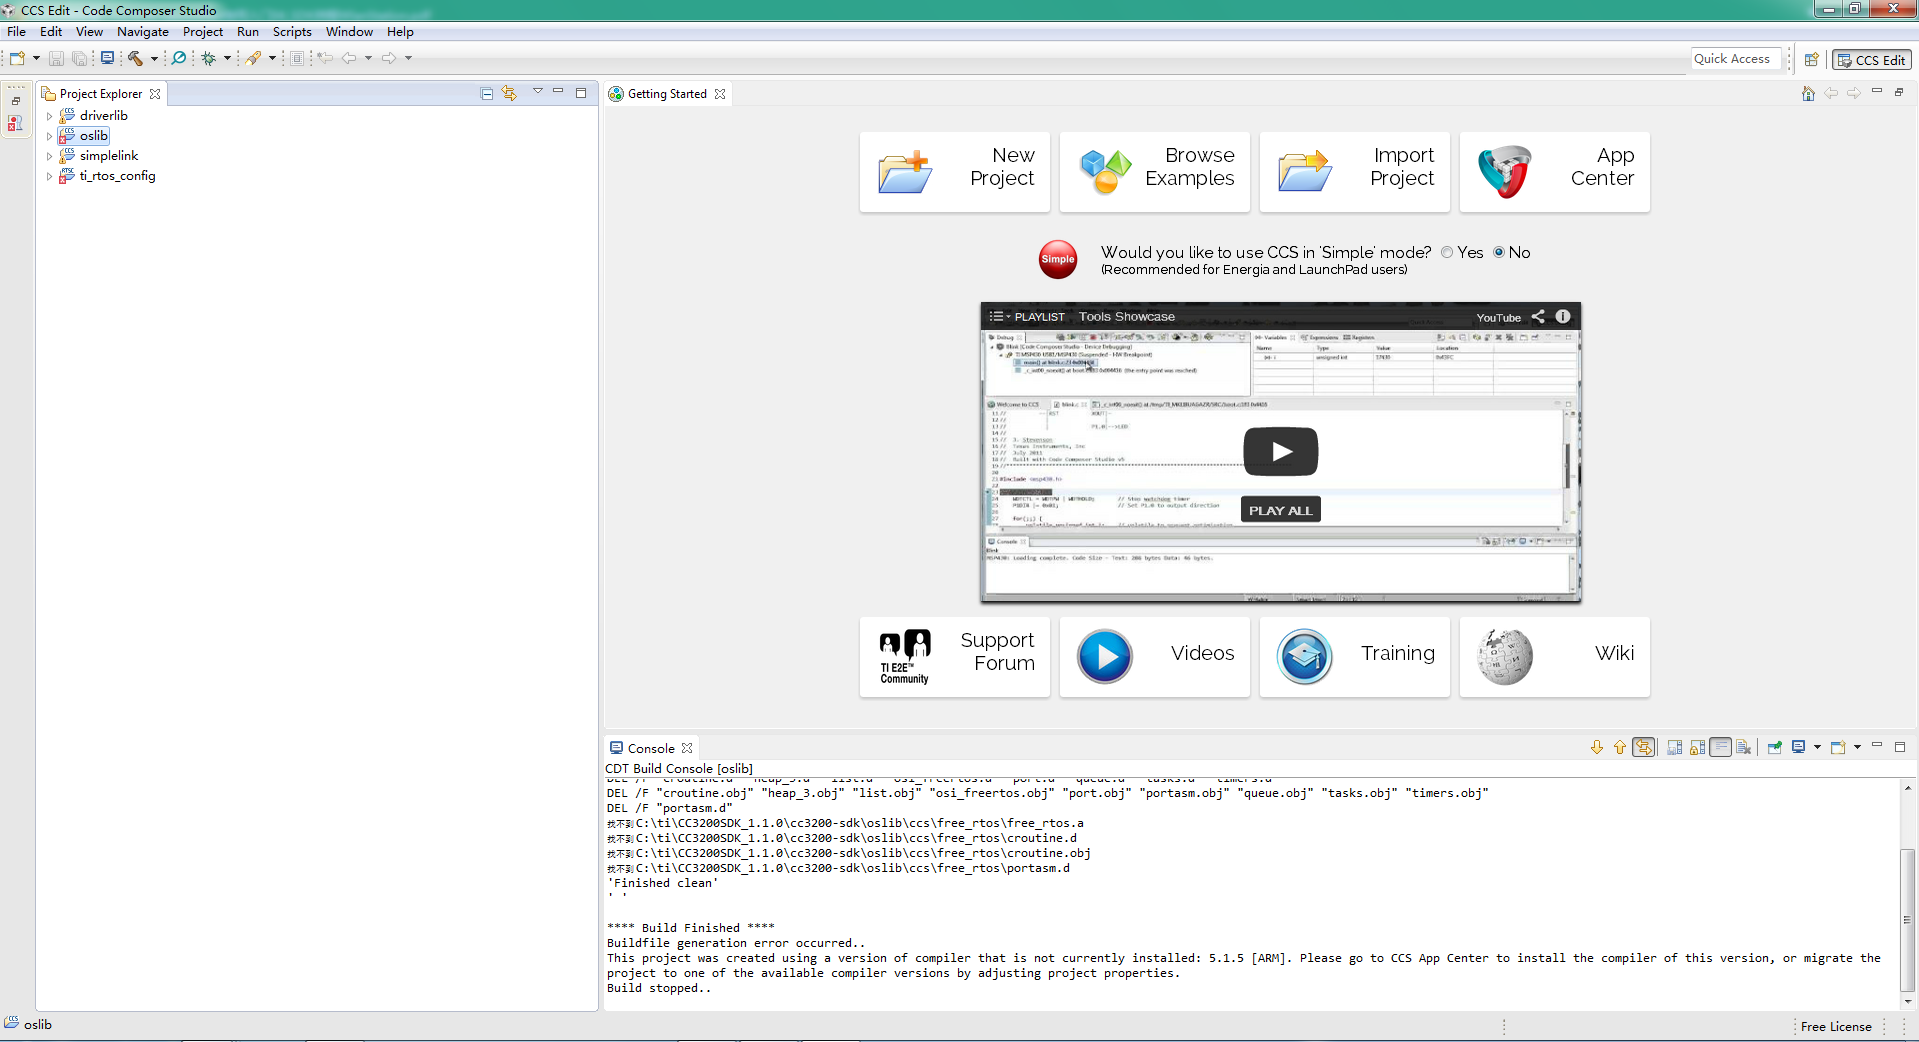The image size is (1919, 1042).
Task: Click Previous Error up arrow in Console
Action: [x=1620, y=747]
